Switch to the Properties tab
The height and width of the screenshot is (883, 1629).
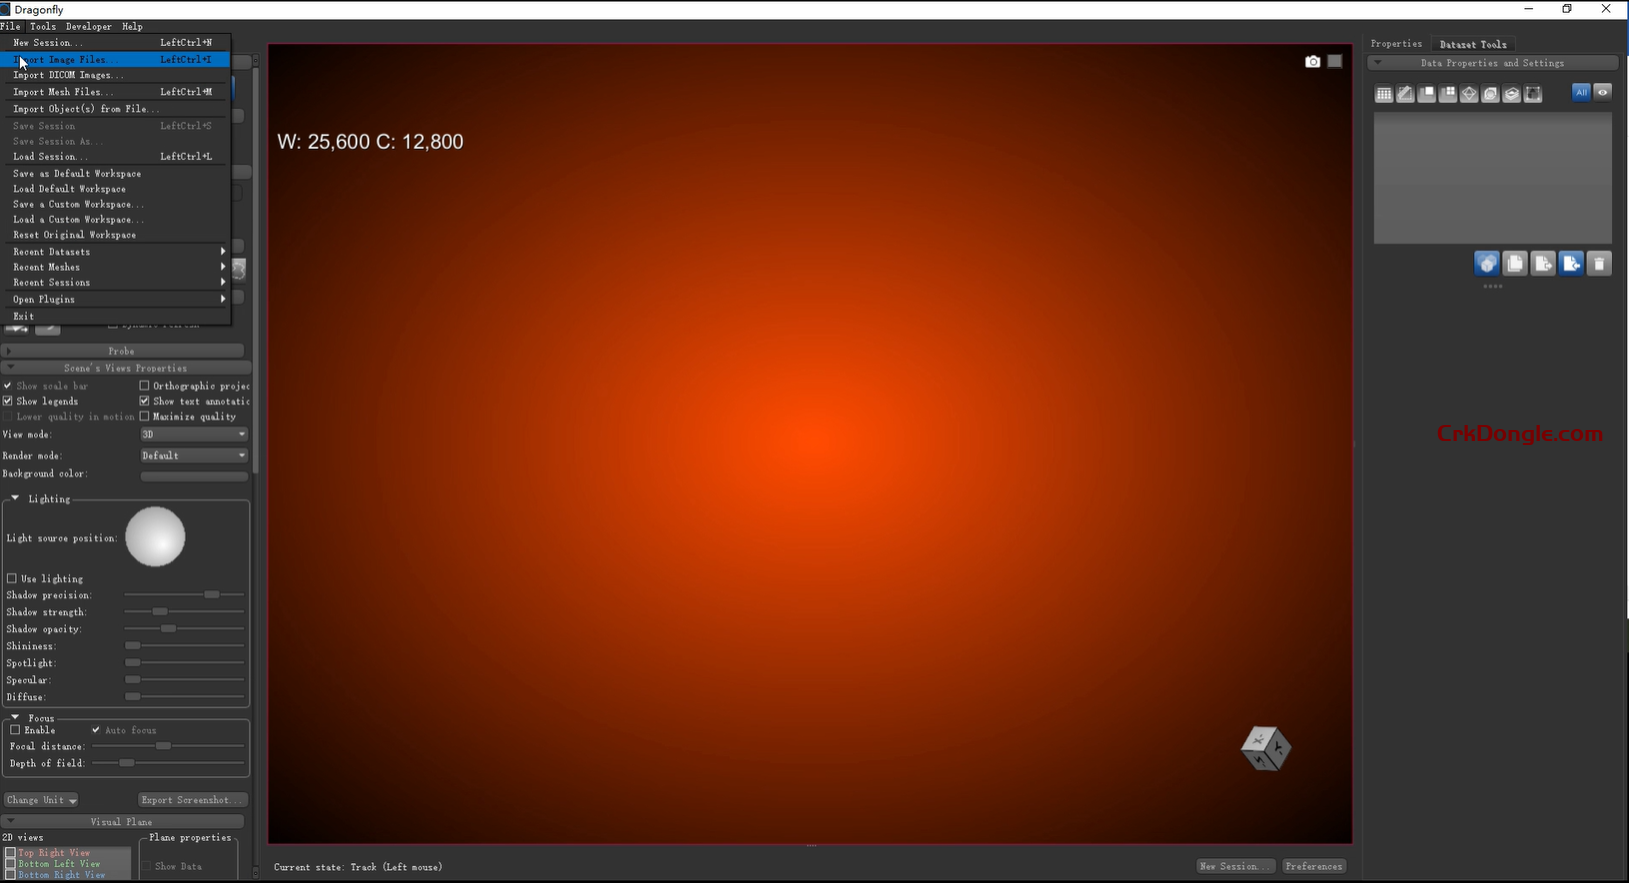click(1396, 44)
